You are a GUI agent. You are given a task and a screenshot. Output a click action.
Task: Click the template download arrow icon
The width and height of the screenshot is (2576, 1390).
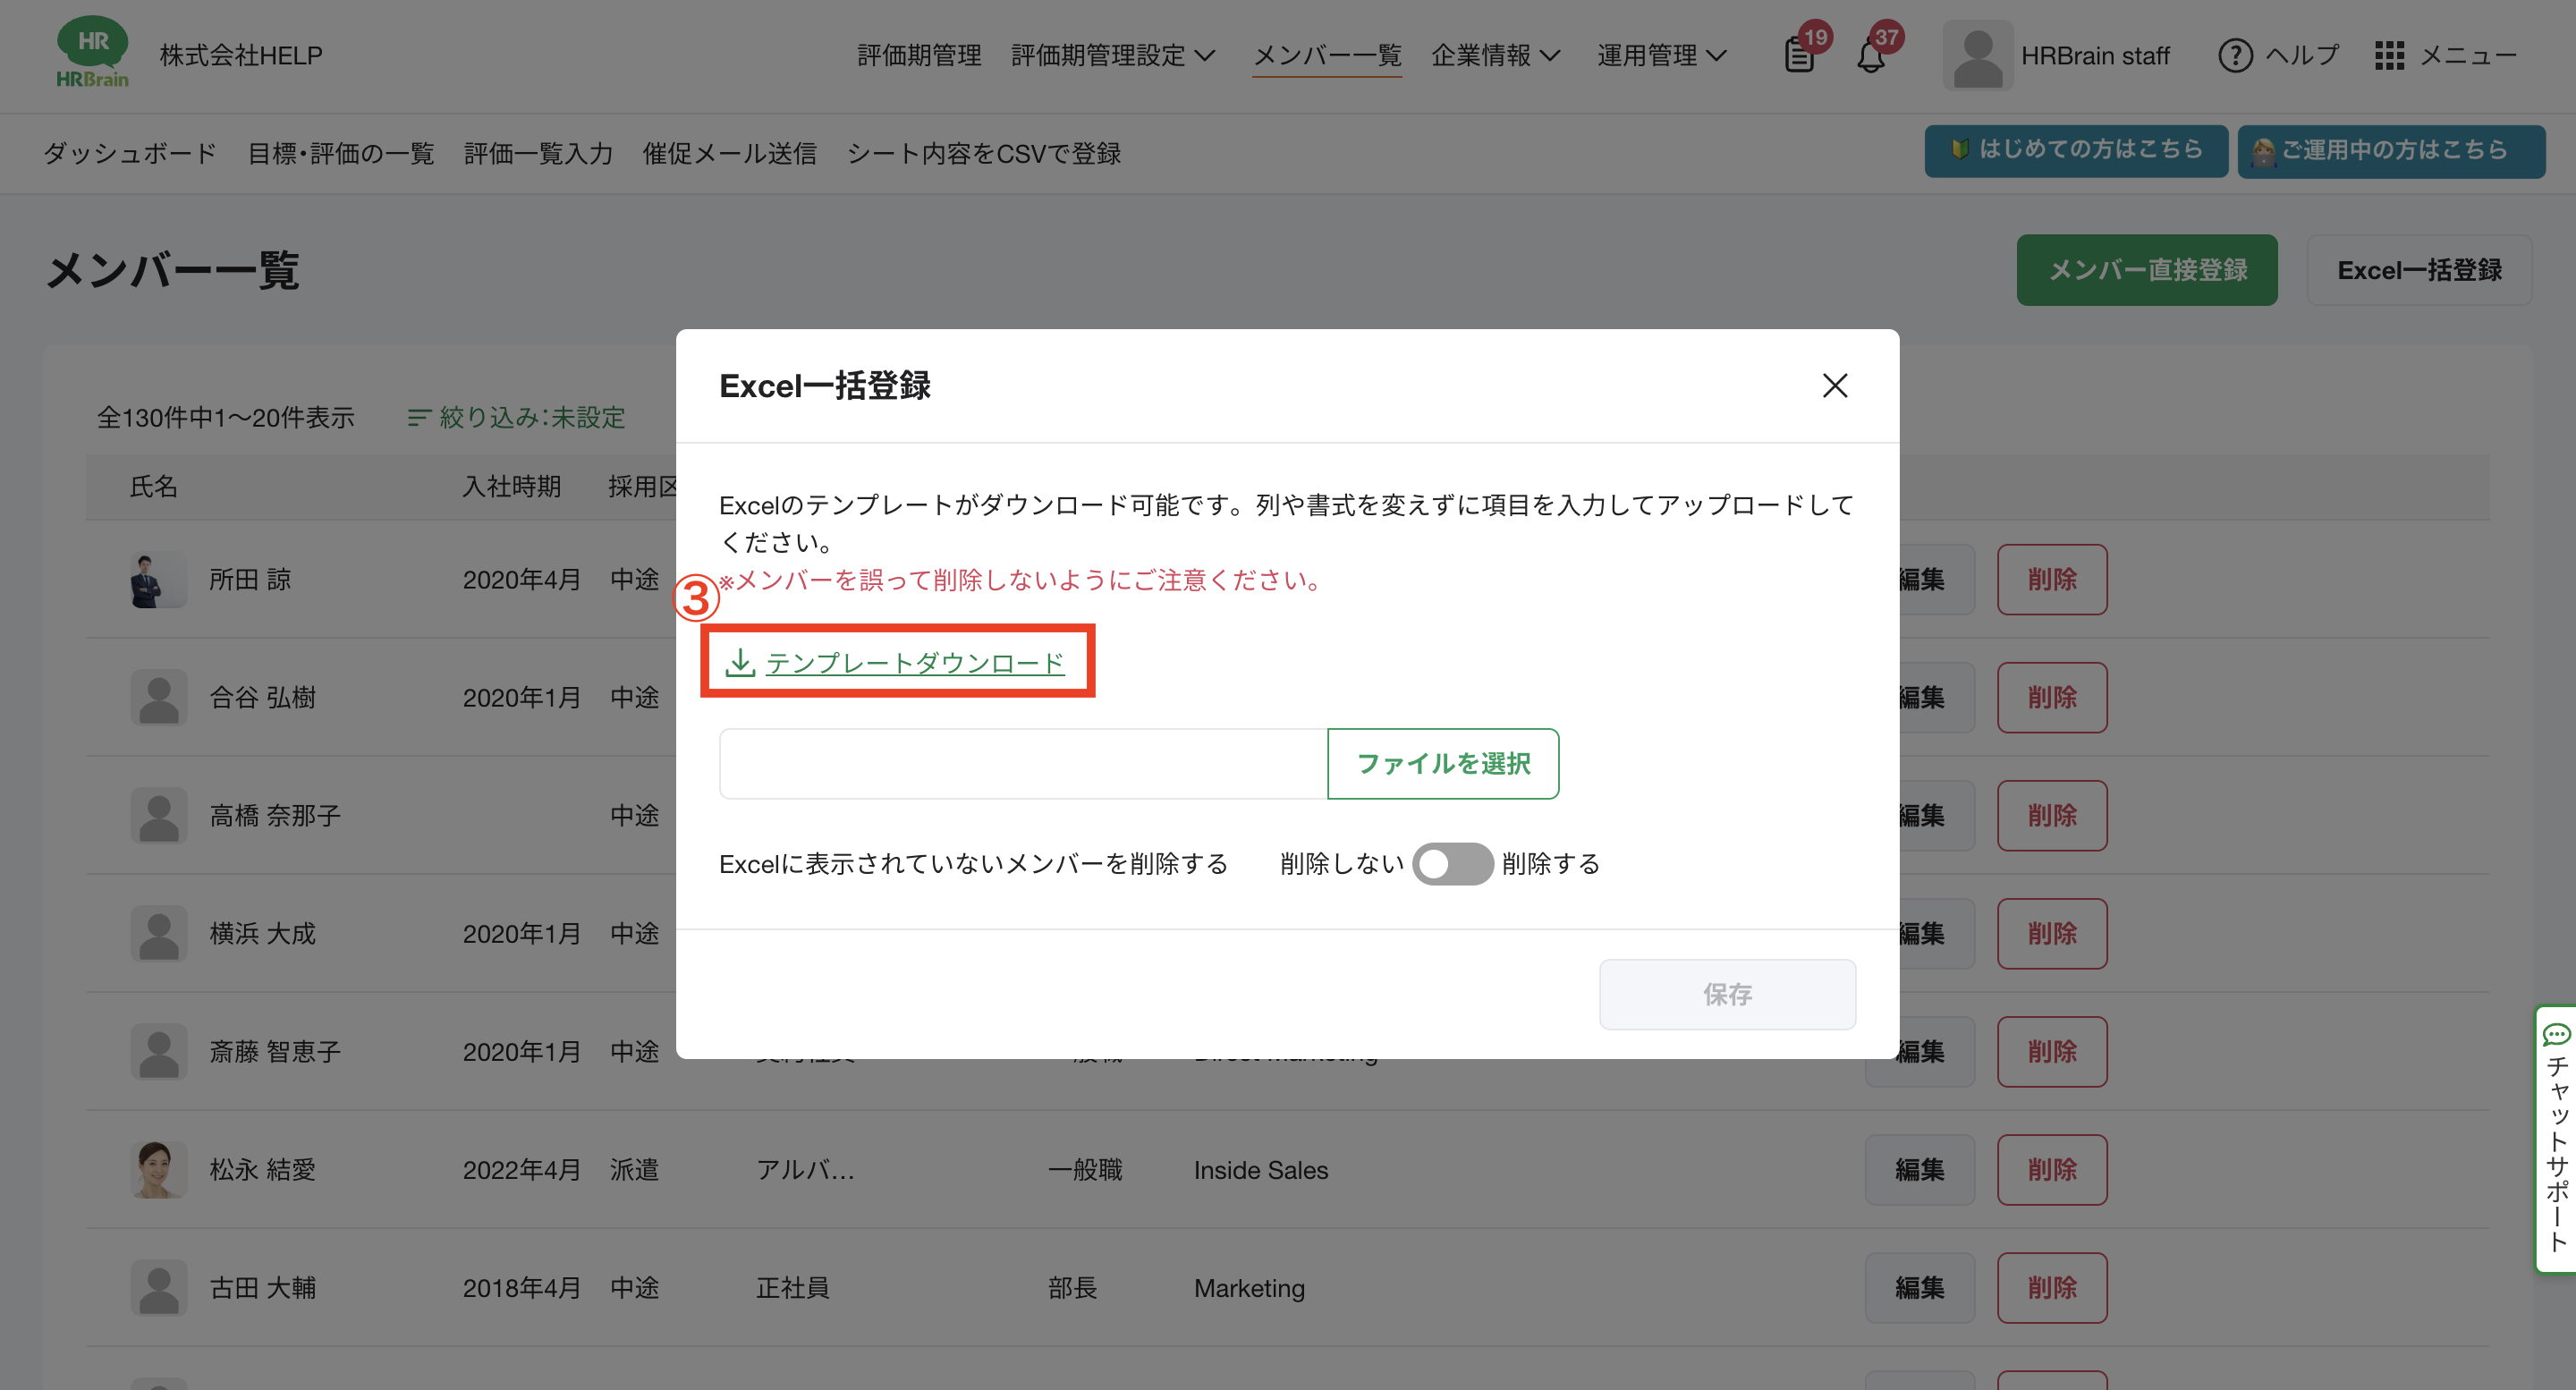pyautogui.click(x=740, y=662)
